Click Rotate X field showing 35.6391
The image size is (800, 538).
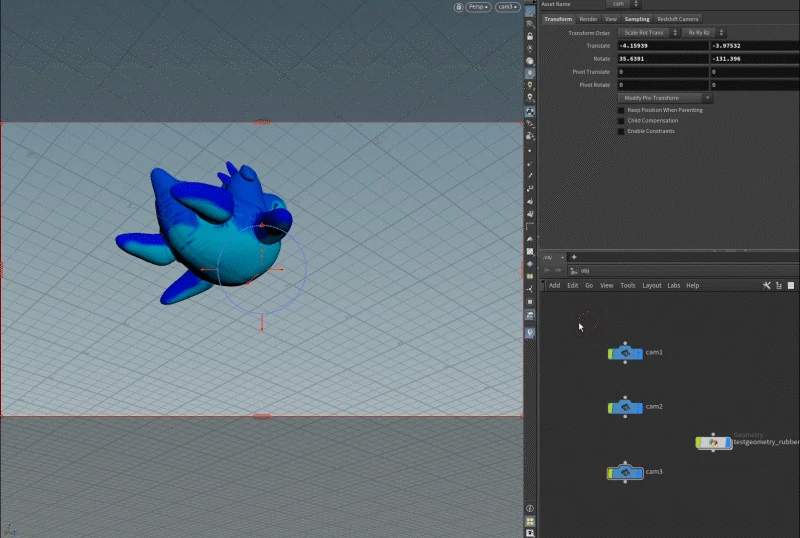pyautogui.click(x=663, y=59)
